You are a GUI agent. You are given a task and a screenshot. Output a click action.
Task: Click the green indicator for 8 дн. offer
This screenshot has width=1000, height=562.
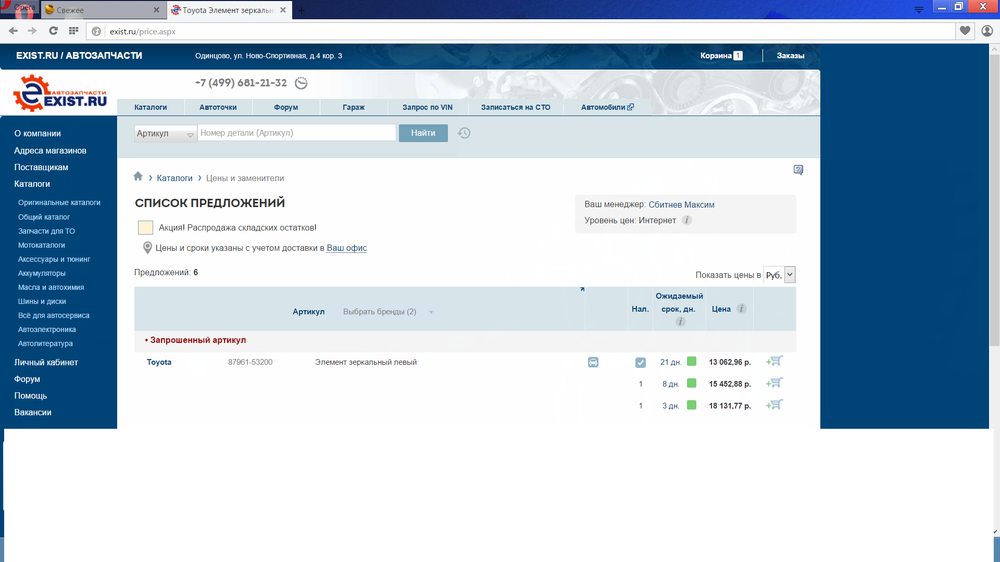pos(691,383)
